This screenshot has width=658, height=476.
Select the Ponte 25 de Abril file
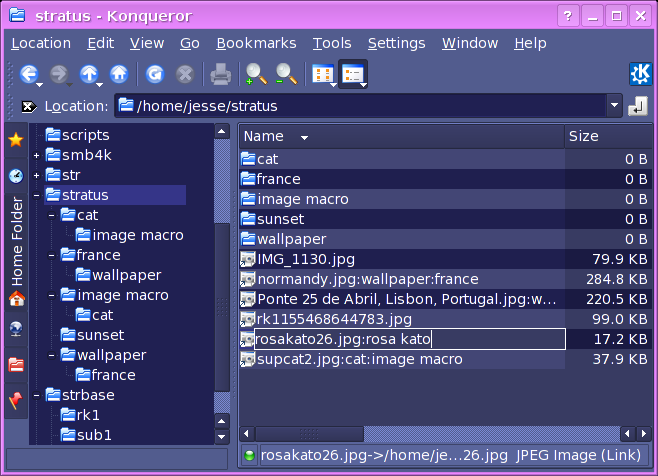(x=399, y=299)
